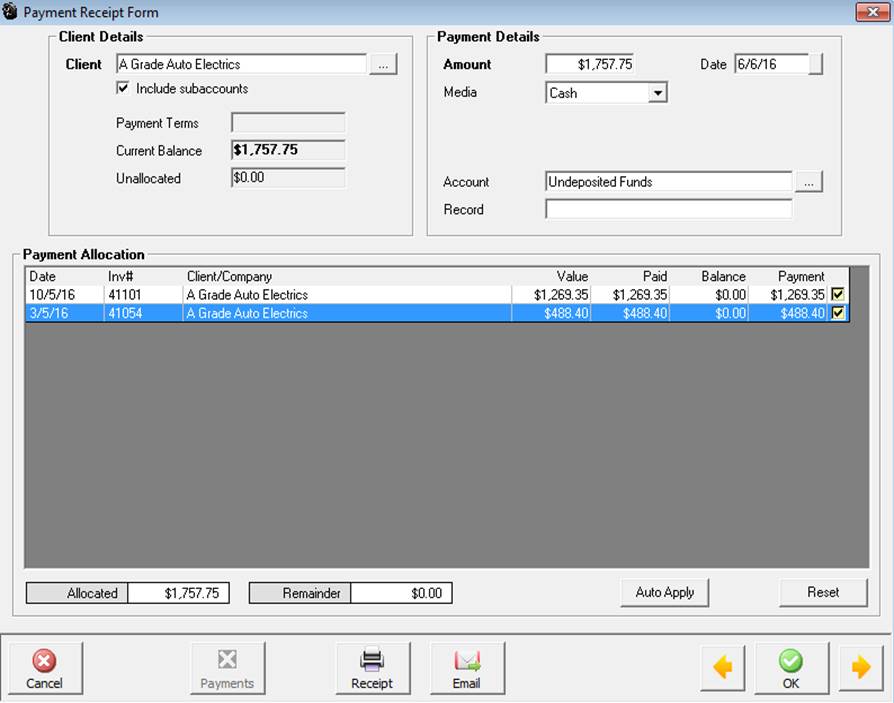This screenshot has height=703, width=894.
Task: Close the Payment Receipt Form window
Action: pos(872,12)
